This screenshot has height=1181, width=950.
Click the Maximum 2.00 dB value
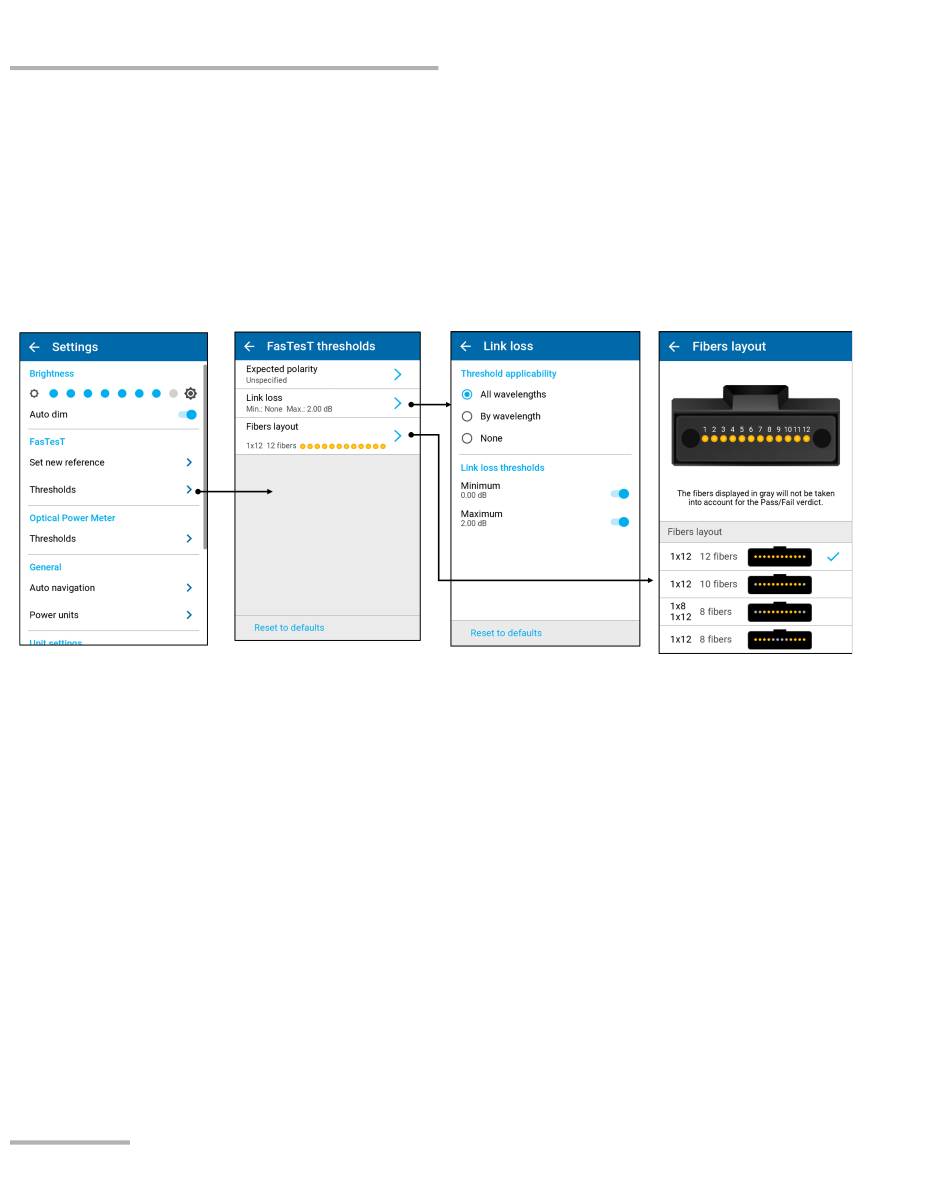click(474, 523)
